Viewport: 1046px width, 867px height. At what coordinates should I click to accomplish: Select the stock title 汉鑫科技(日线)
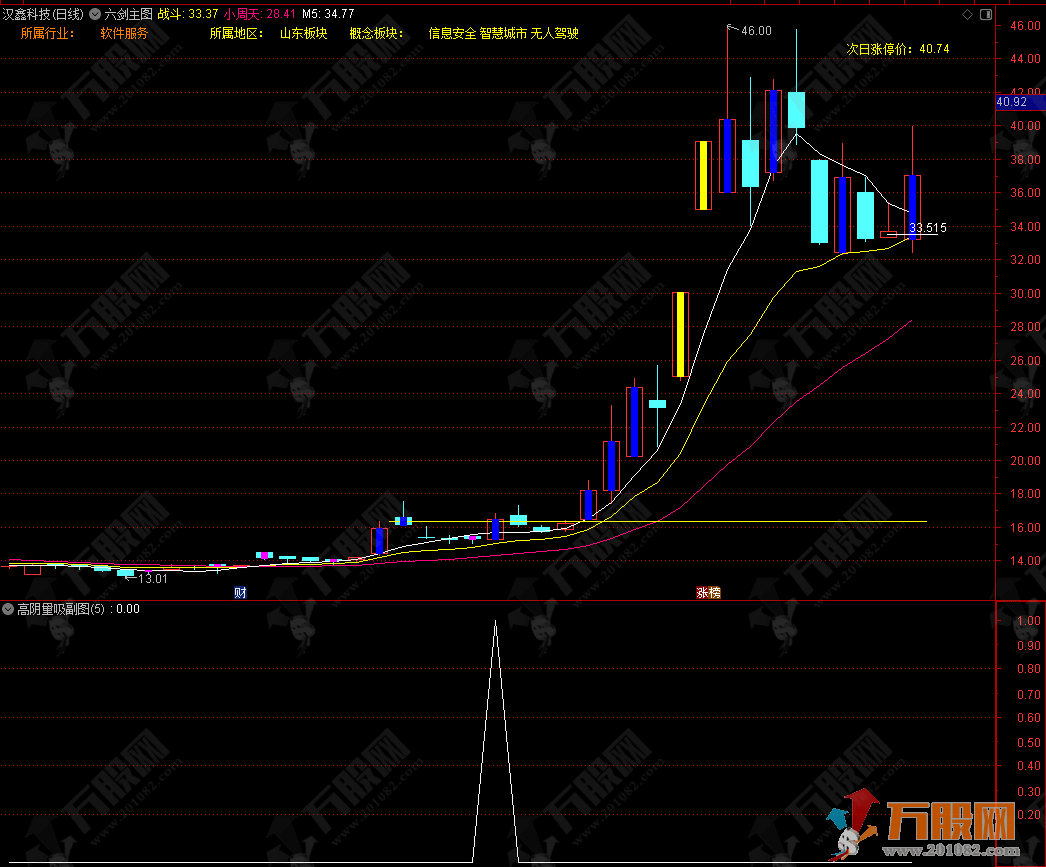[43, 14]
